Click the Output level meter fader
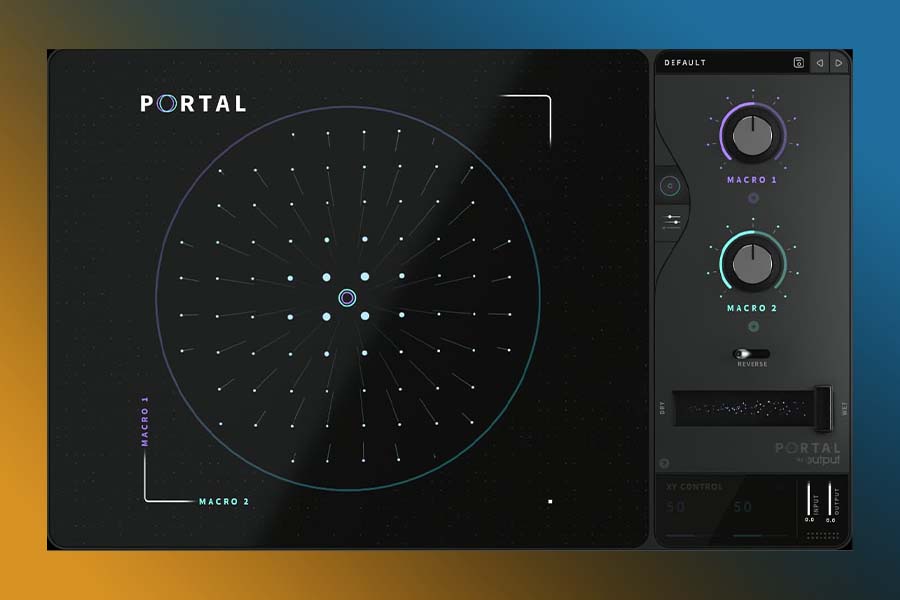 [829, 498]
